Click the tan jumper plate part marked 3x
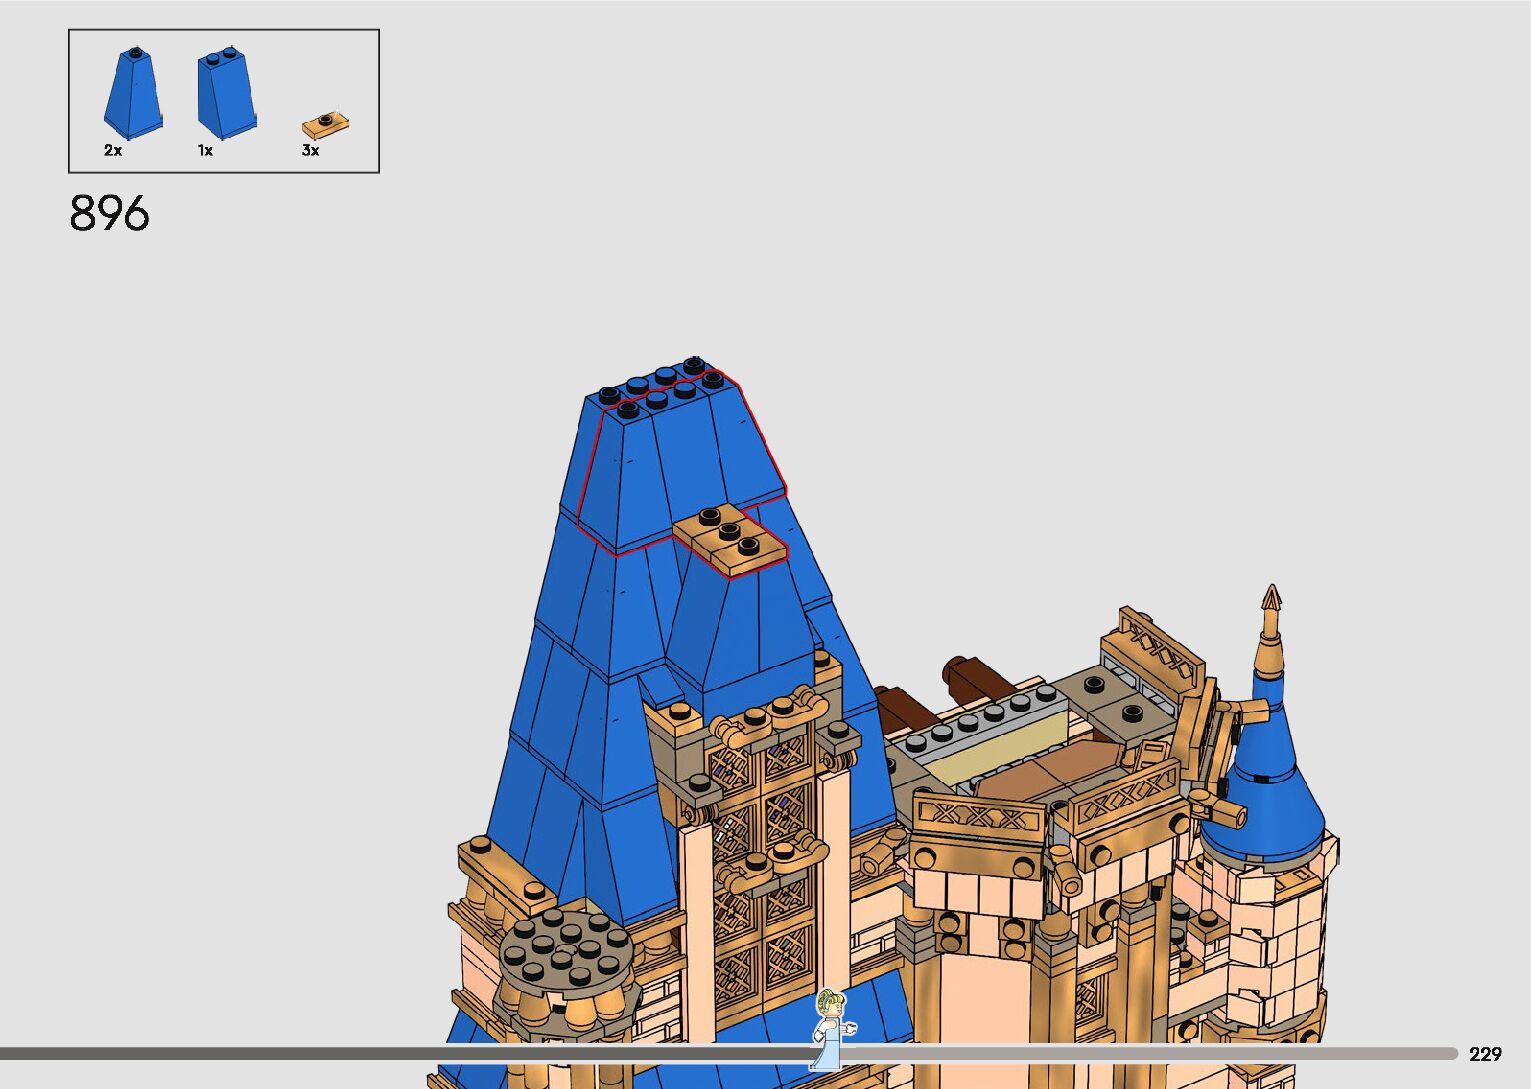 tap(326, 125)
